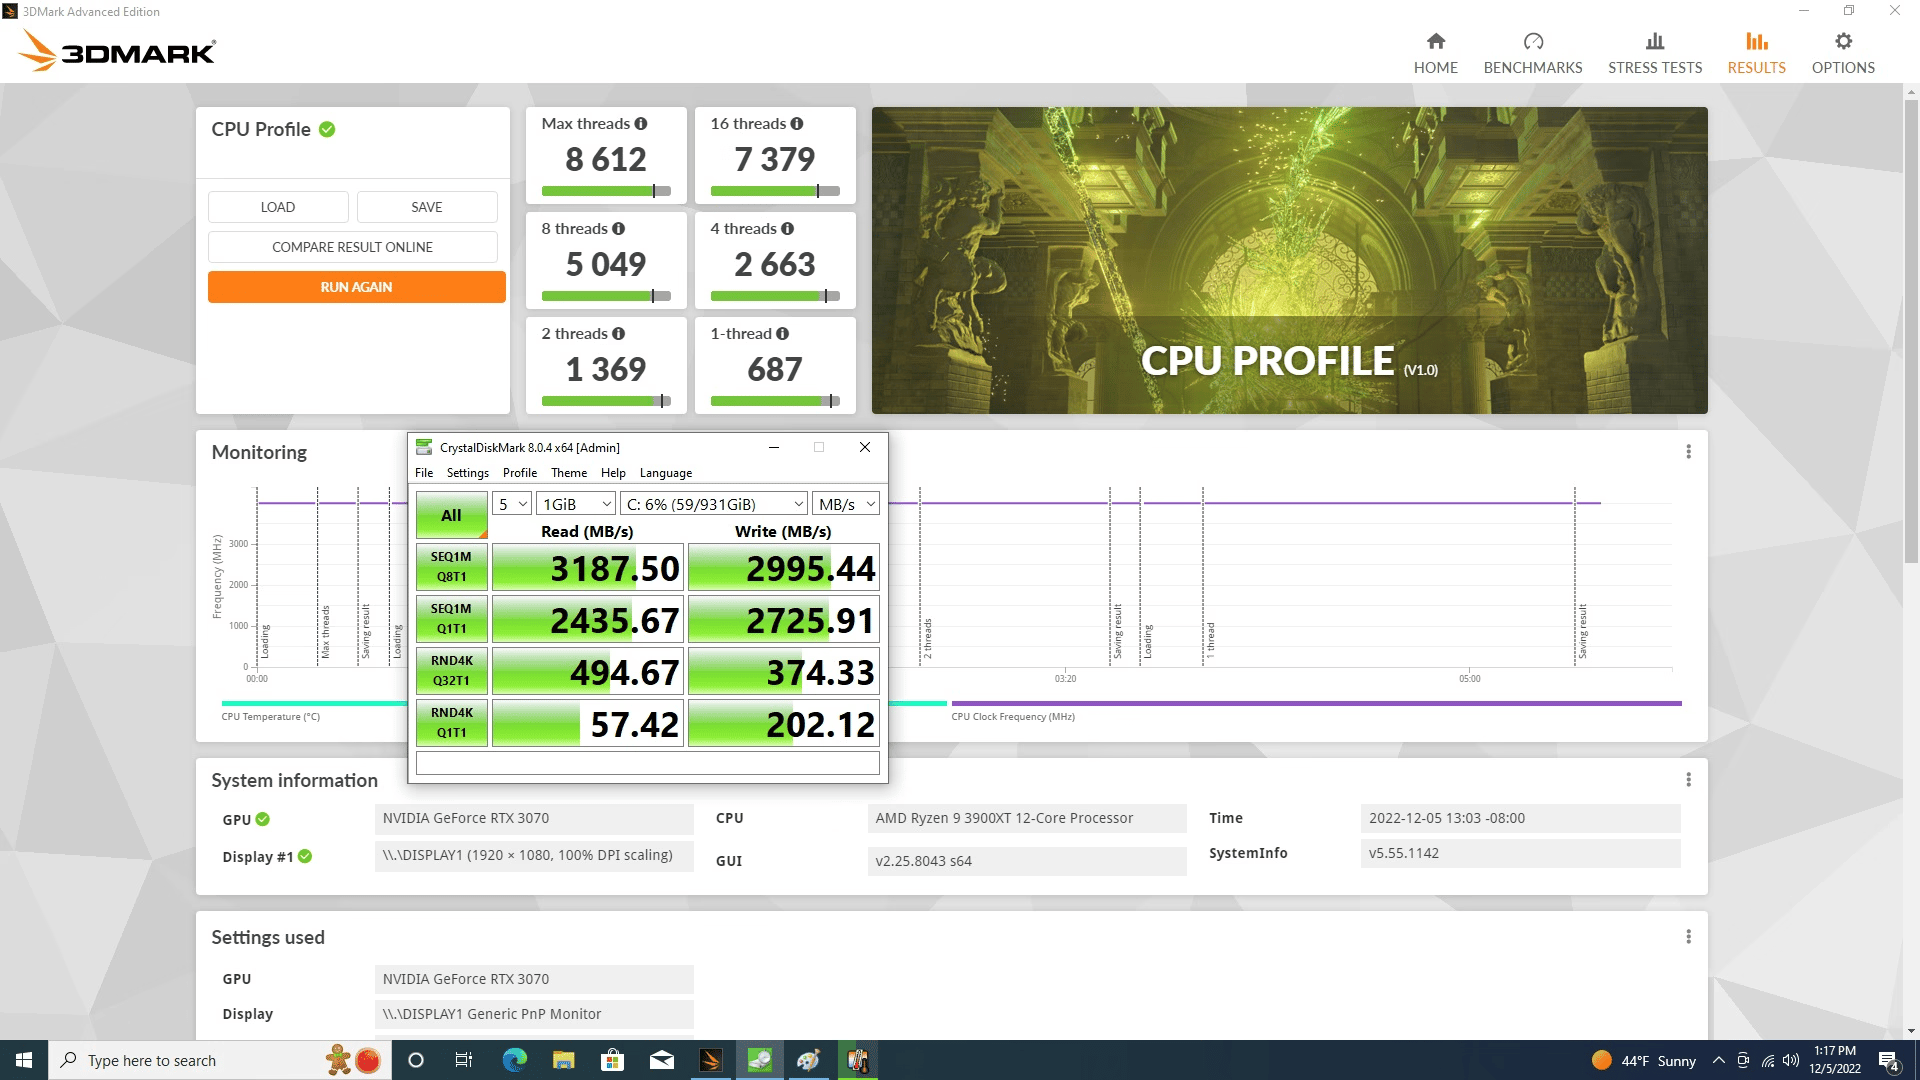This screenshot has width=1920, height=1080.
Task: Switch to 3DMark taskbar icon
Action: [710, 1060]
